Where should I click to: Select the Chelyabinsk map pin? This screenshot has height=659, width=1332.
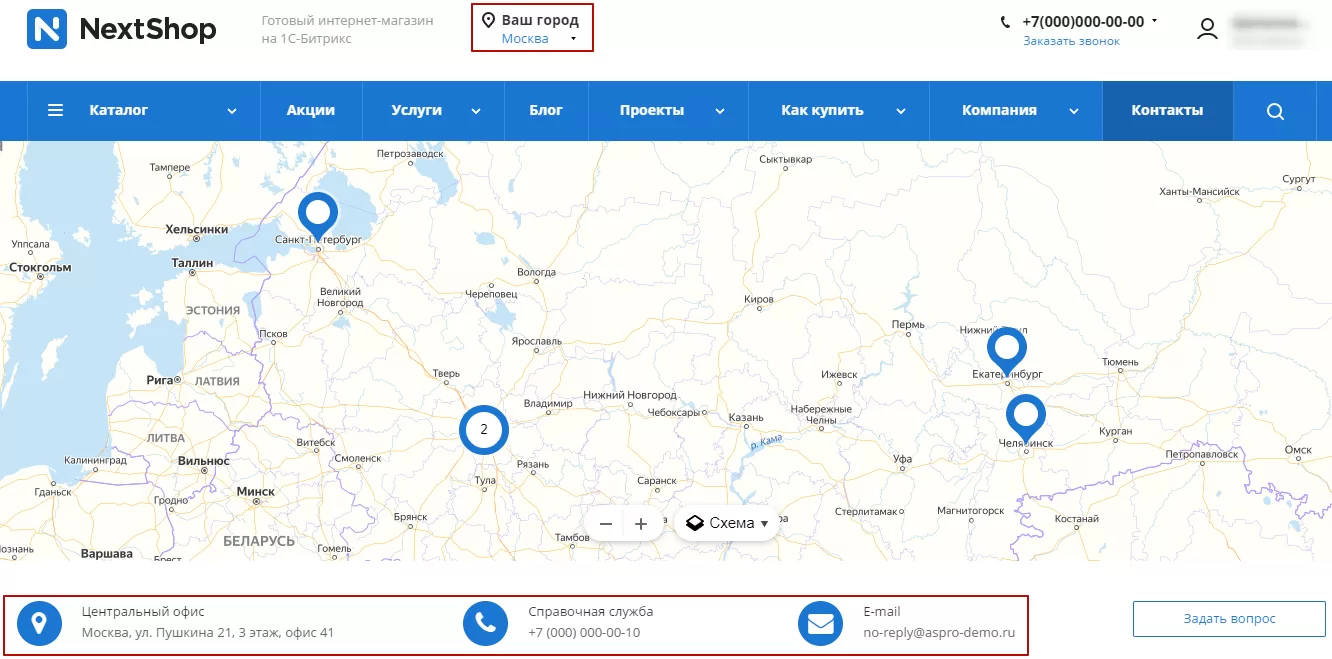[1025, 418]
